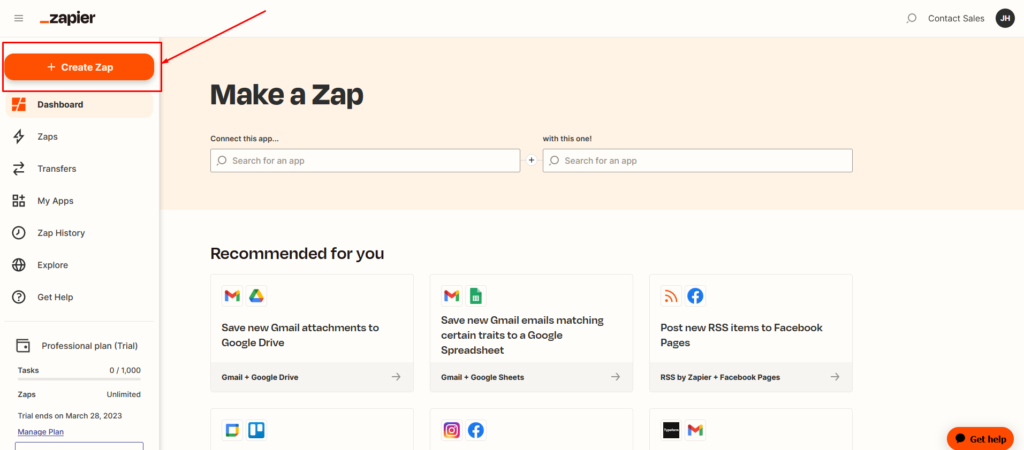
Task: Click Contact Sales link
Action: [955, 18]
